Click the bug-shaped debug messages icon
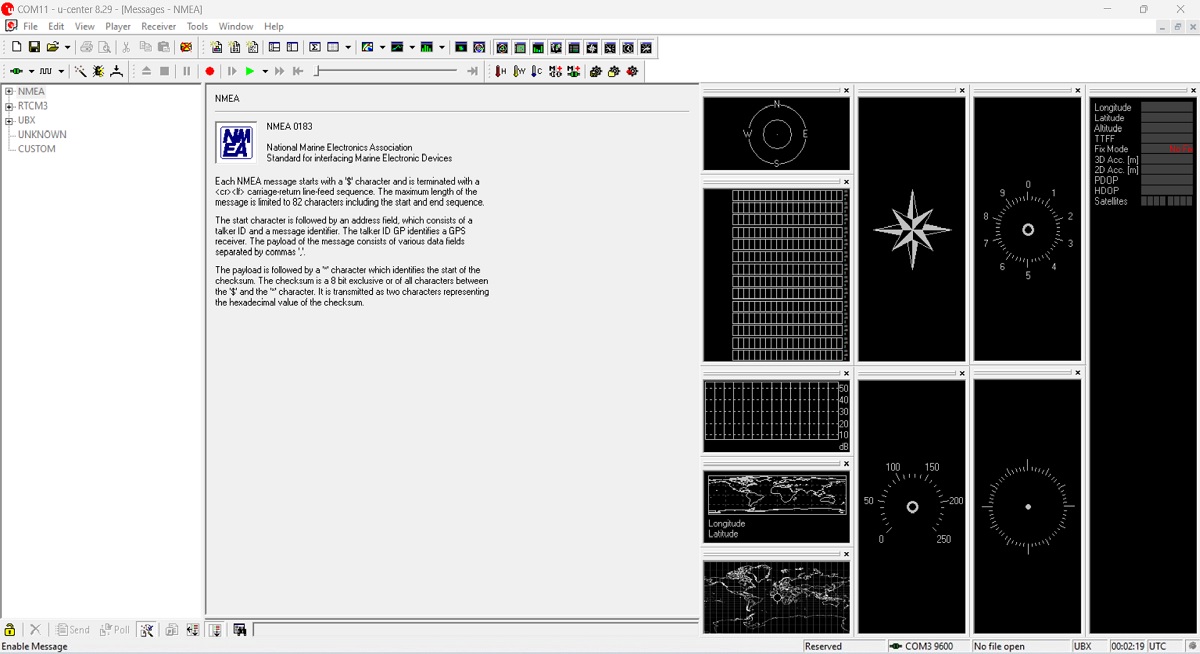 [98, 71]
